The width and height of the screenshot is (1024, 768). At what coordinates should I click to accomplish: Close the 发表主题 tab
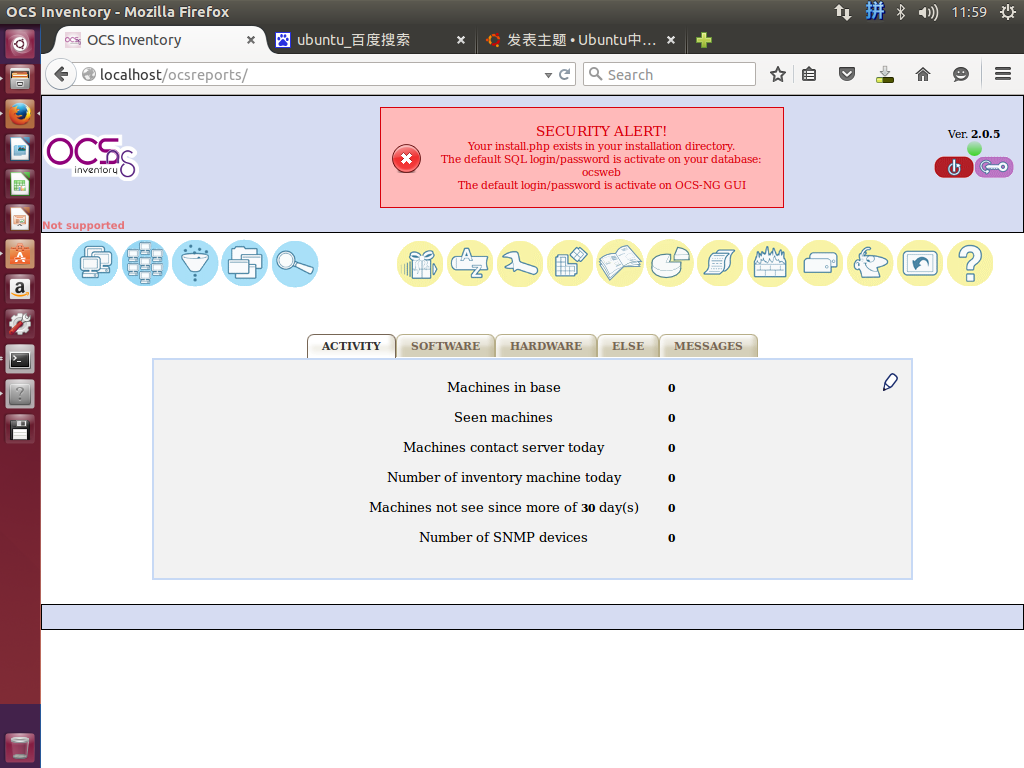[x=671, y=40]
